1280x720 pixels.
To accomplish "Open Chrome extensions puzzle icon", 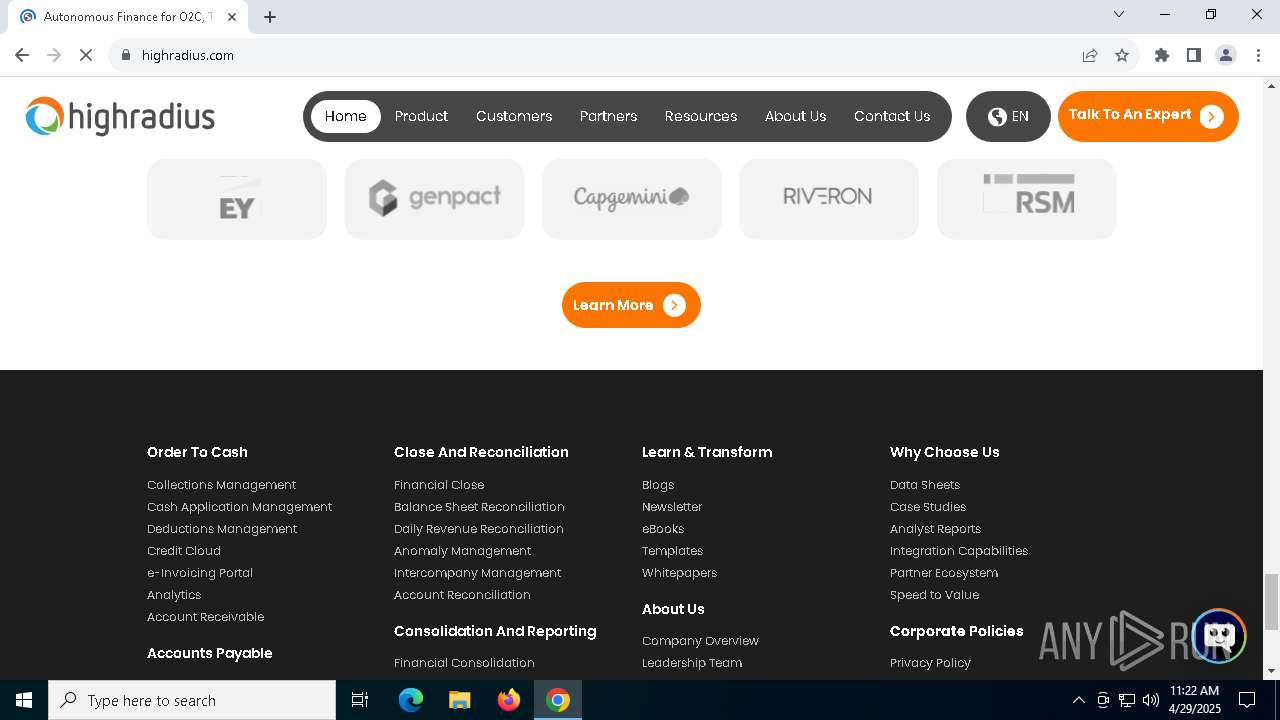I will coord(1162,55).
